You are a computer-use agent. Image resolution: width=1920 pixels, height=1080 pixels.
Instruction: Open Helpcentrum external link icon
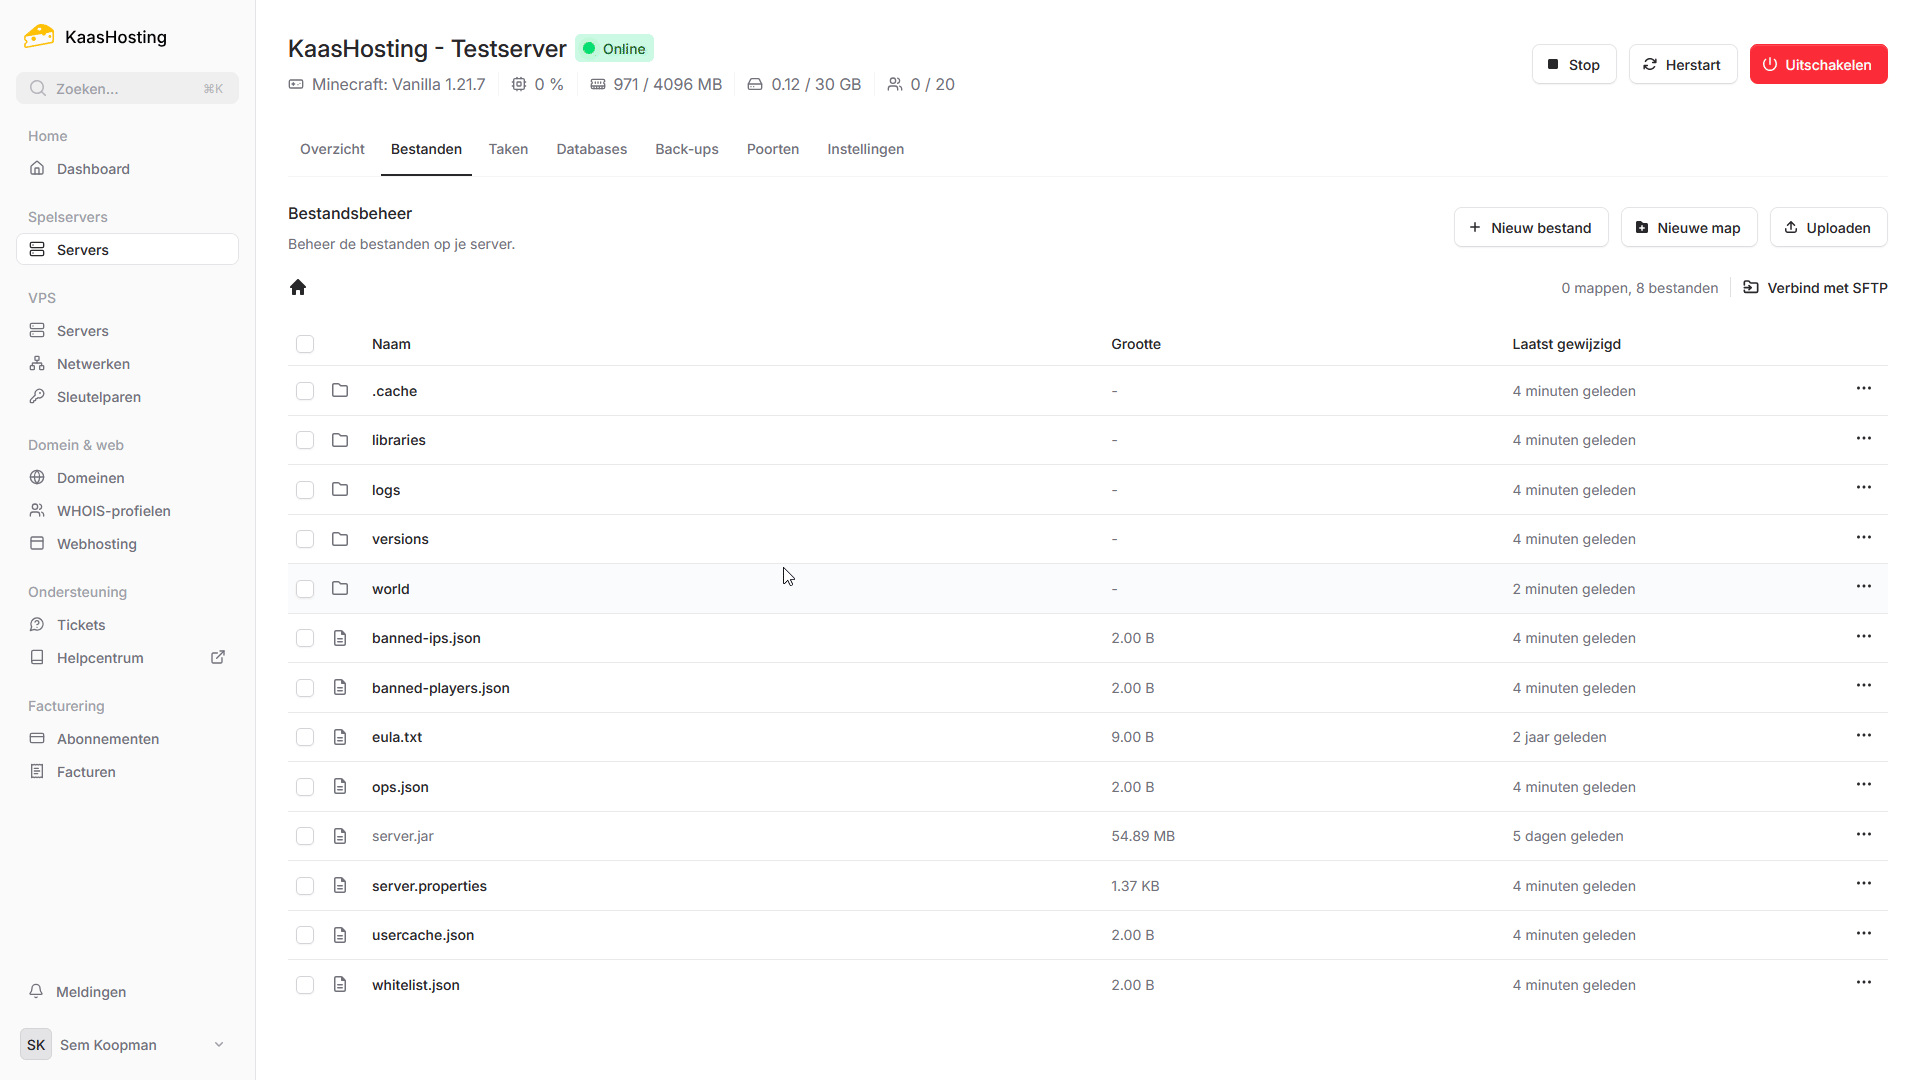coord(218,657)
